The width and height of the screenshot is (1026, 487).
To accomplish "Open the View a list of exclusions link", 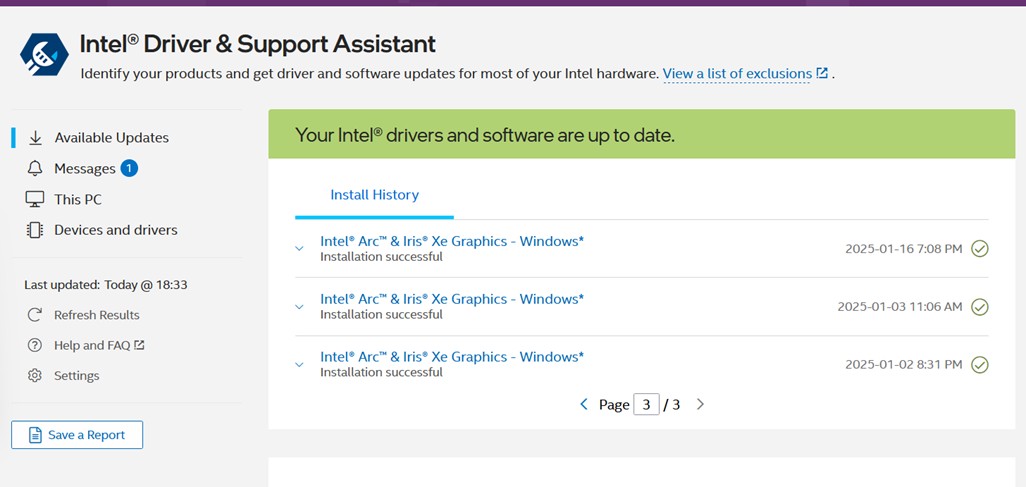I will pyautogui.click(x=737, y=74).
